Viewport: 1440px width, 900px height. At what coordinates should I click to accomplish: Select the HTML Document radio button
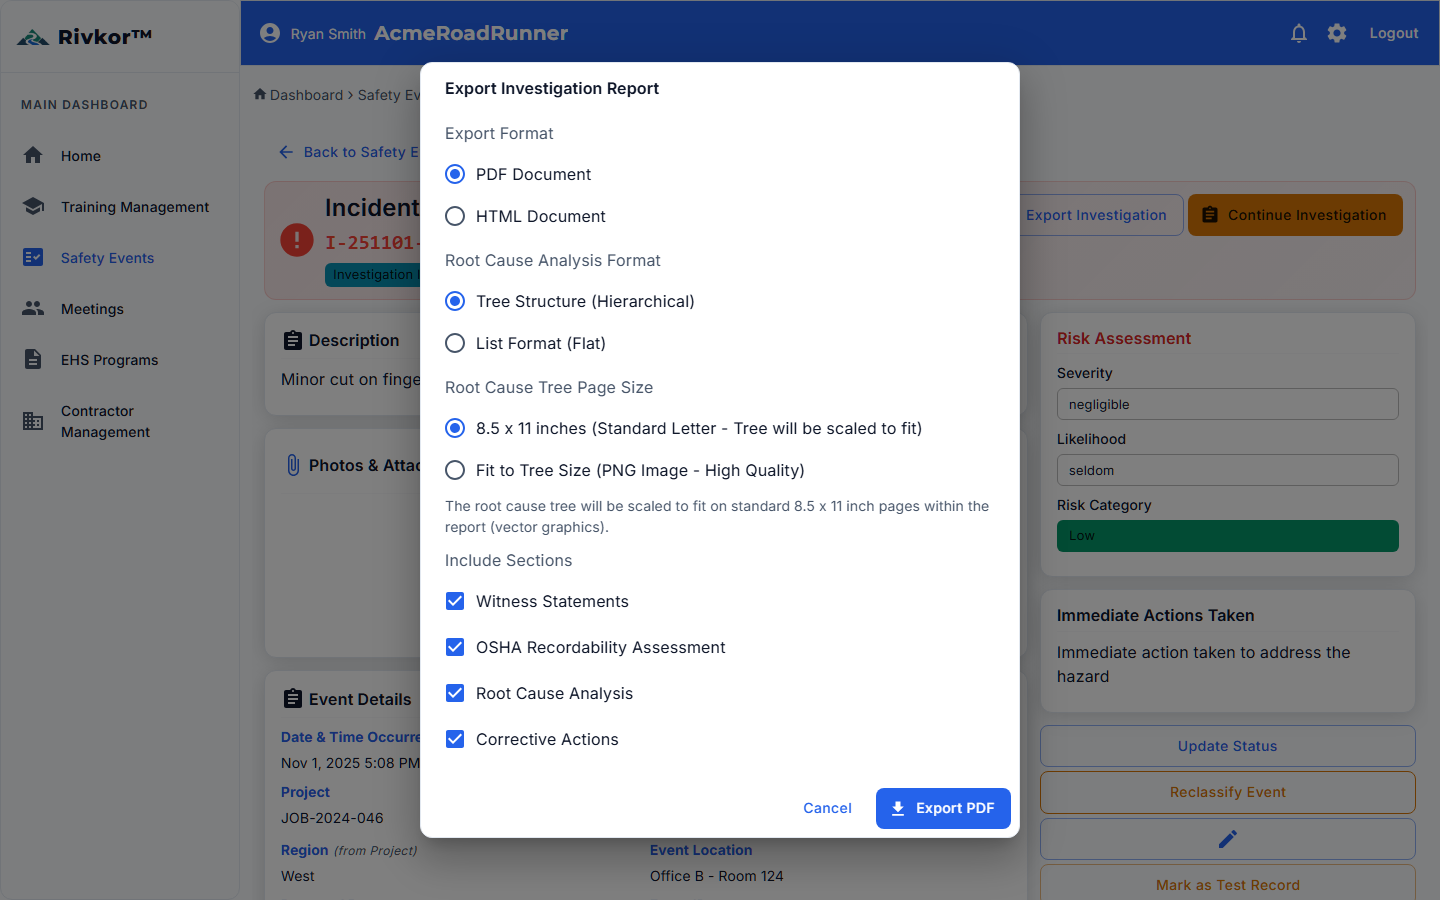[455, 216]
